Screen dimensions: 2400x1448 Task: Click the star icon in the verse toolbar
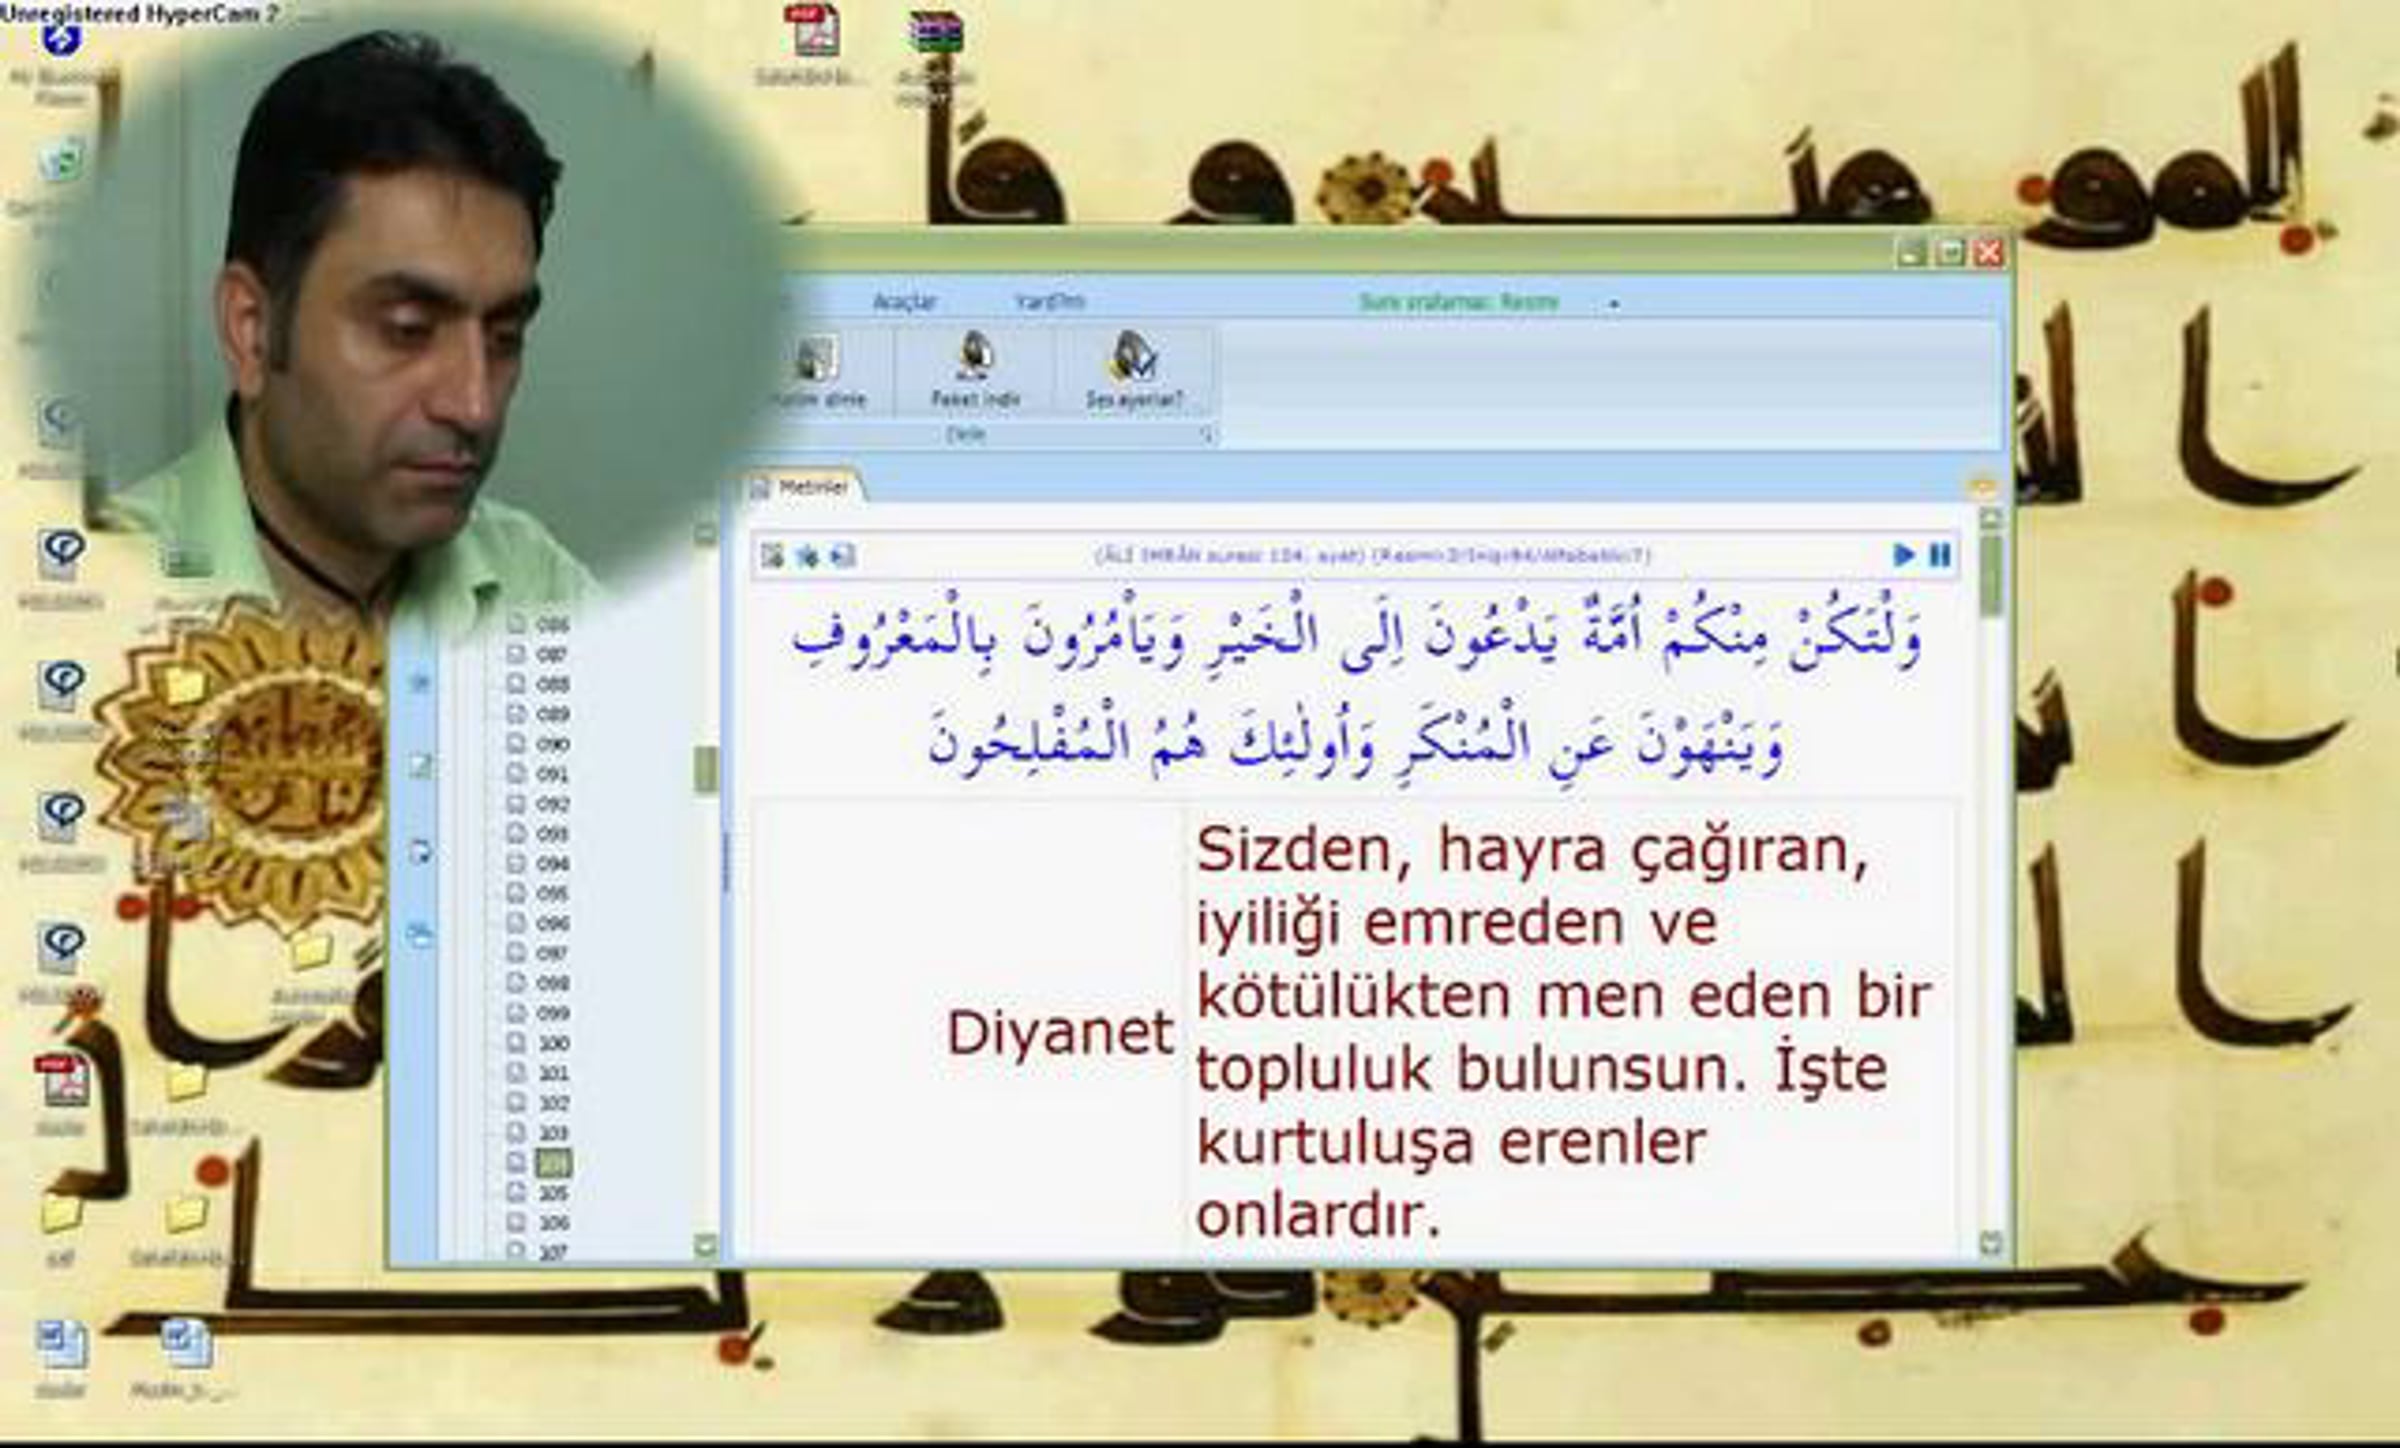pos(807,555)
